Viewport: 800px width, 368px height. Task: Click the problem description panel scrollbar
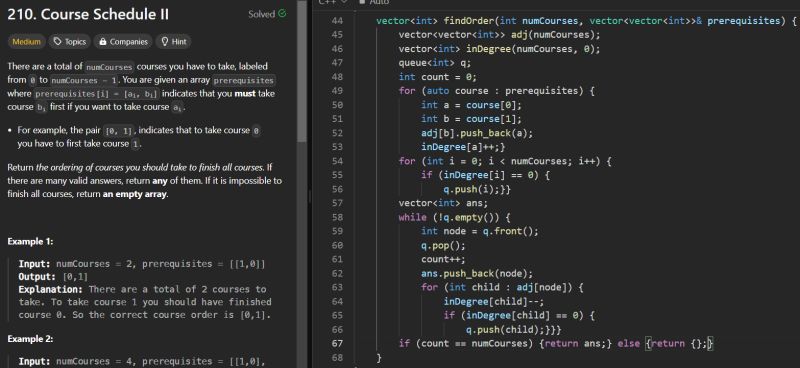pos(302,71)
